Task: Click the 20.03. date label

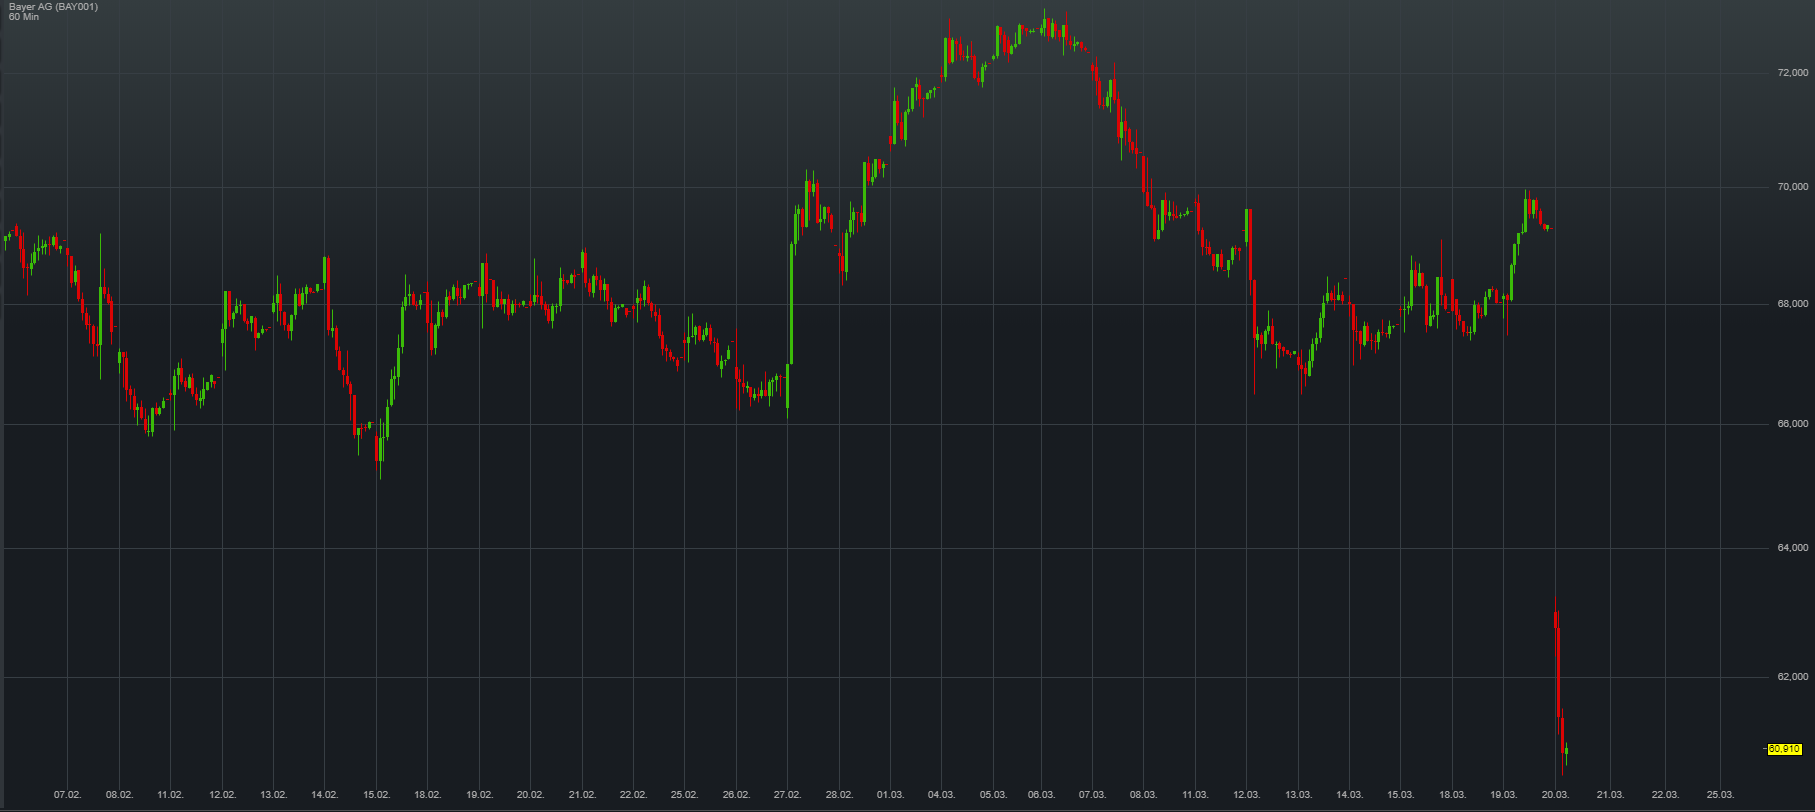Action: click(1555, 795)
